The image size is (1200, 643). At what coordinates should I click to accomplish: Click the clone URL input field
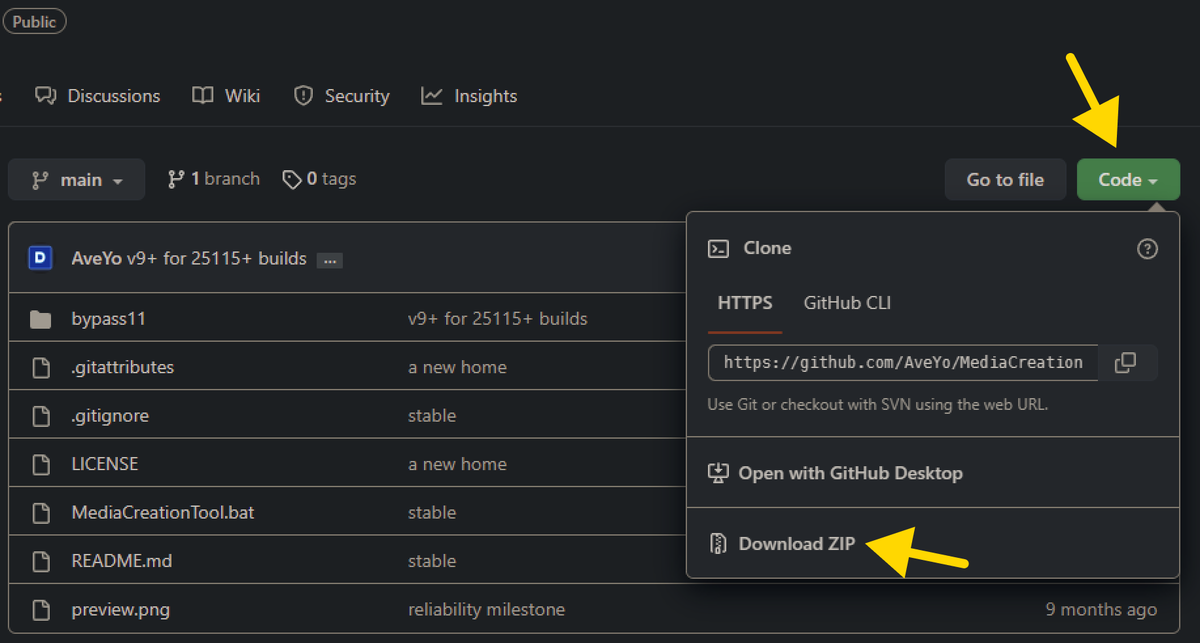tap(904, 363)
